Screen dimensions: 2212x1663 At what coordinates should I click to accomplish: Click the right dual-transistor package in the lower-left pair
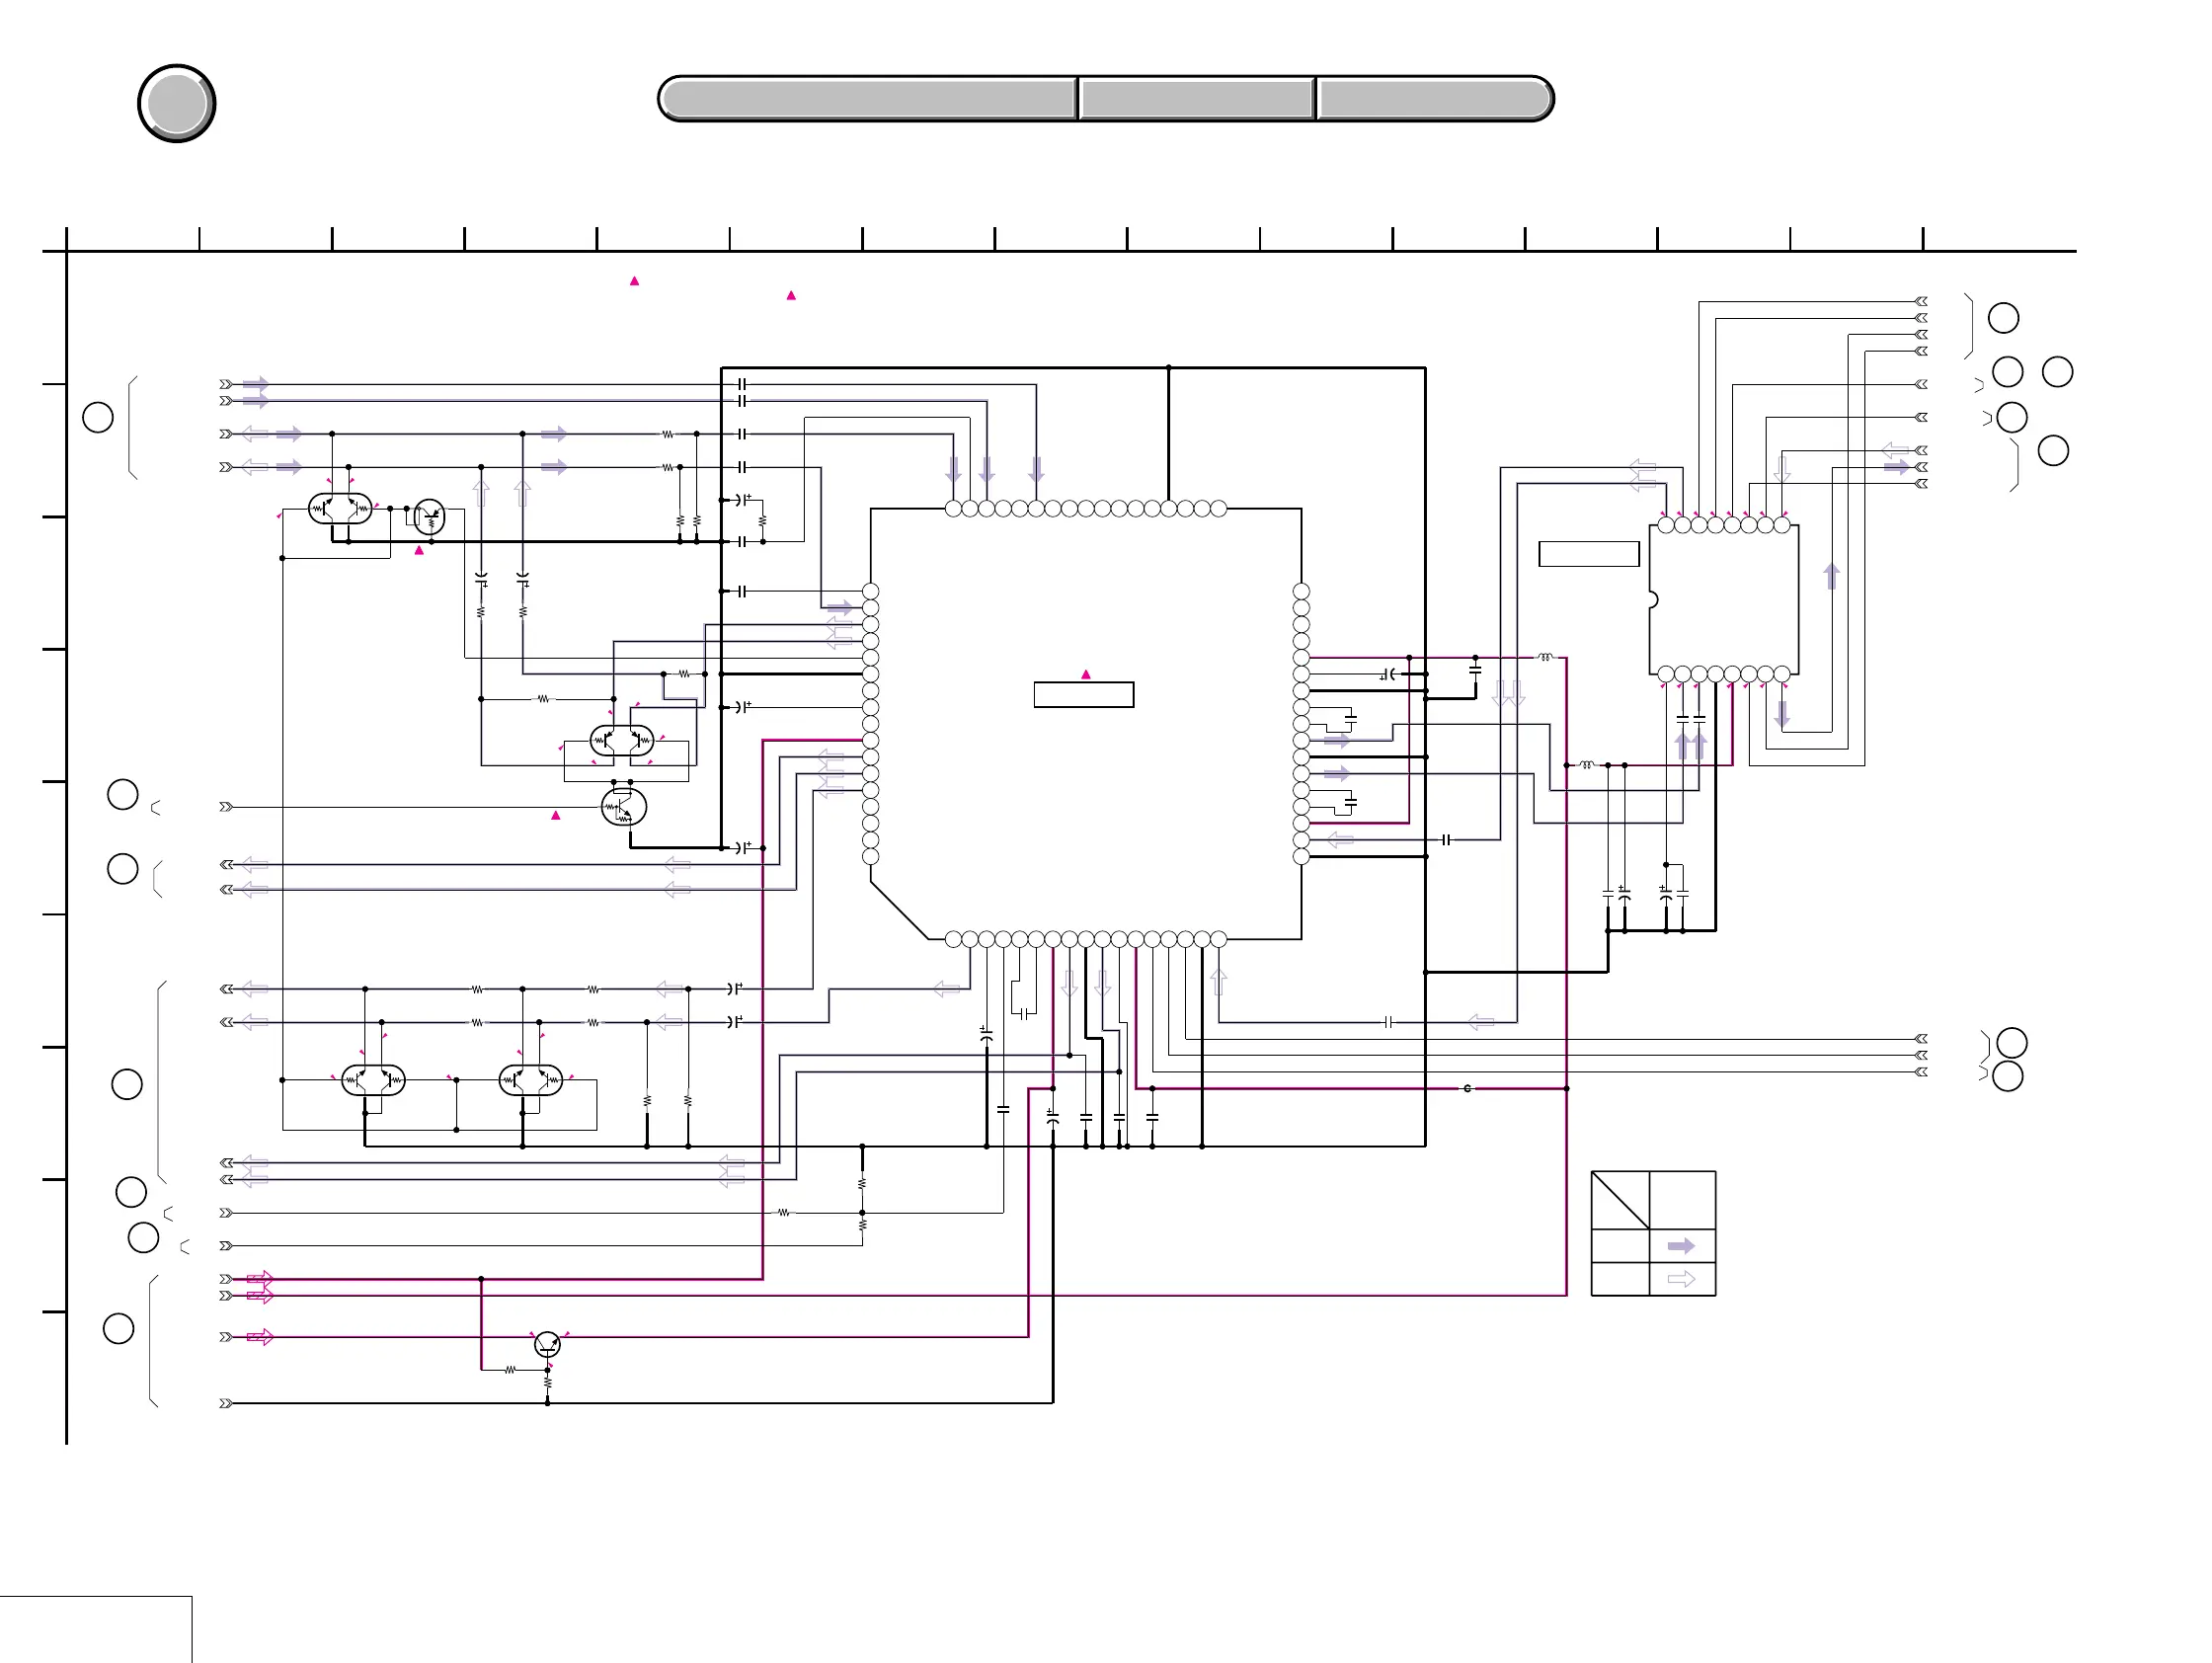530,1080
